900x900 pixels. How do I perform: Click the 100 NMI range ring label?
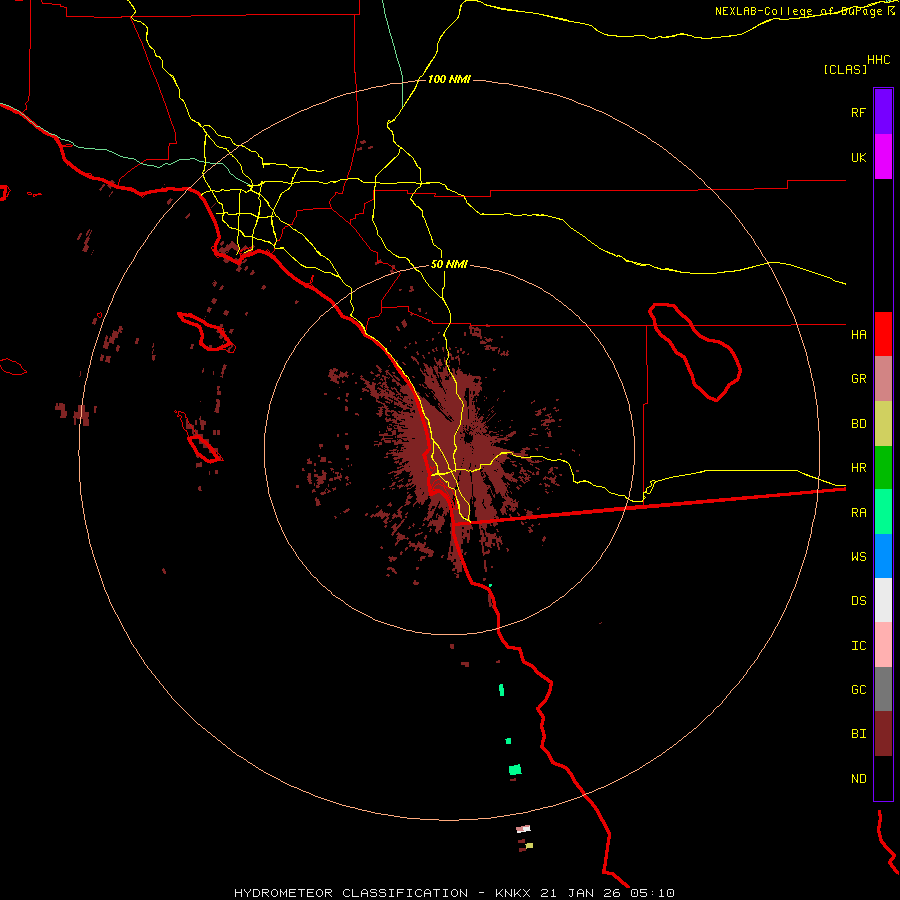coord(449,79)
